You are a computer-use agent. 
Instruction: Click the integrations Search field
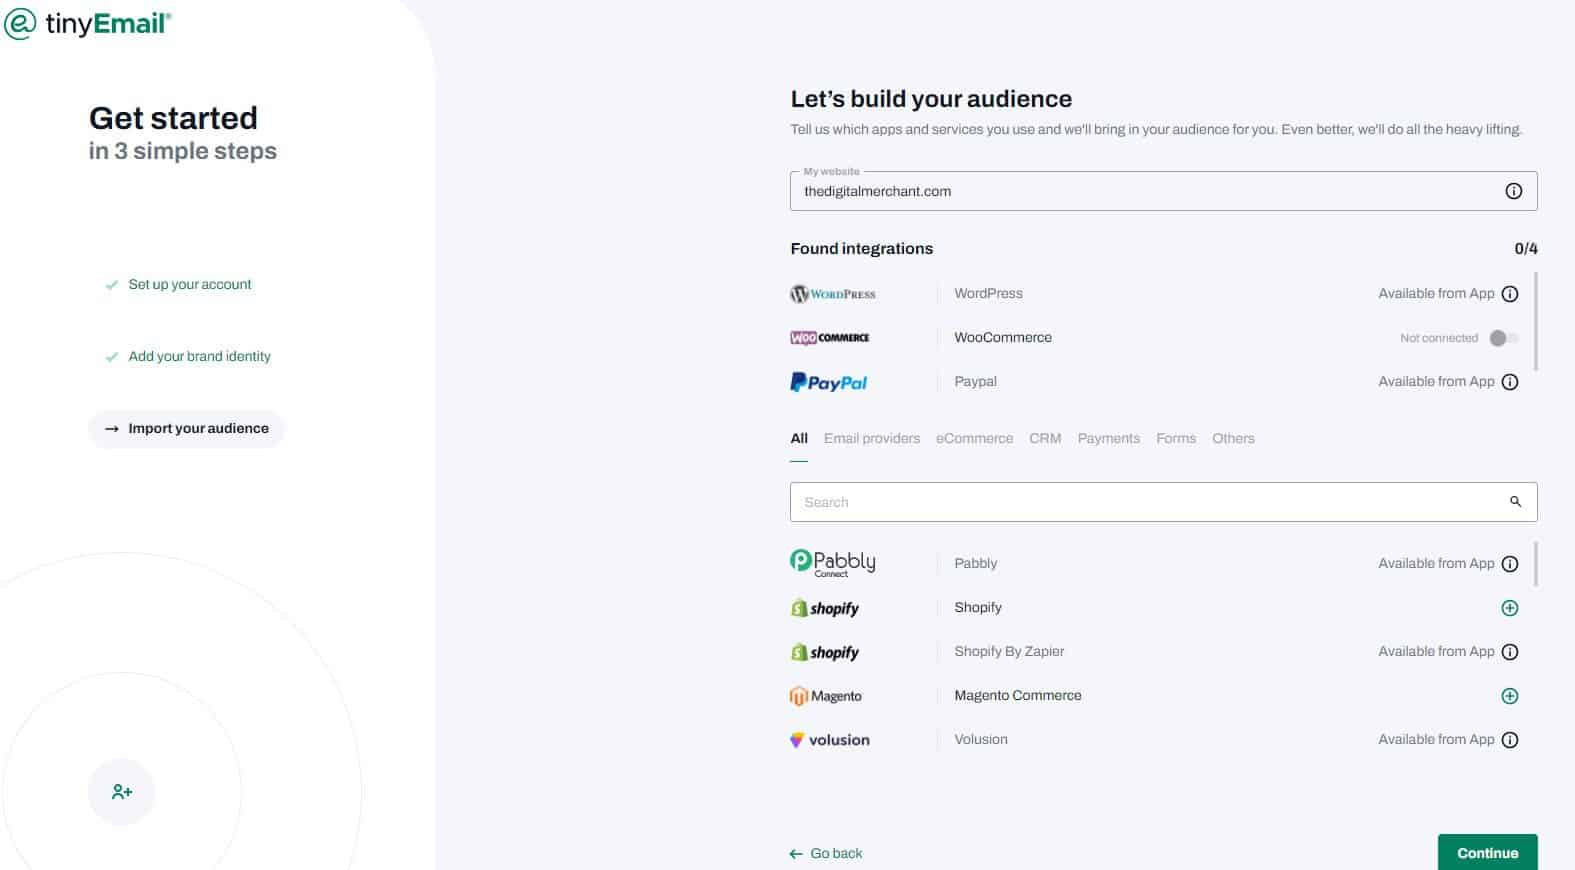pyautogui.click(x=1163, y=502)
